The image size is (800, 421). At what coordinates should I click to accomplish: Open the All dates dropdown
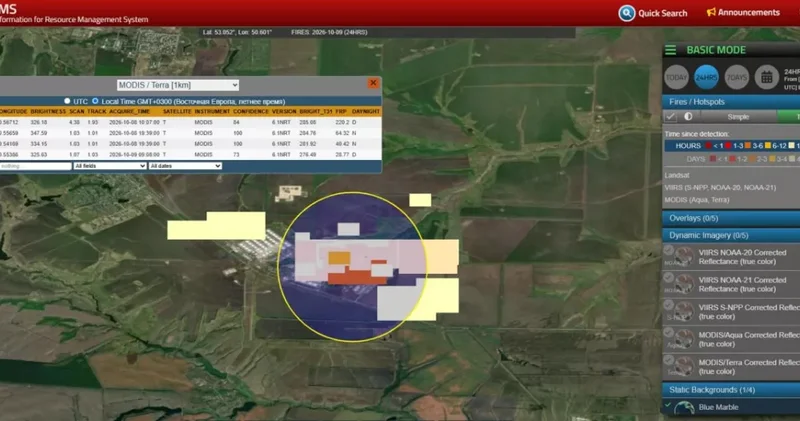tap(185, 166)
